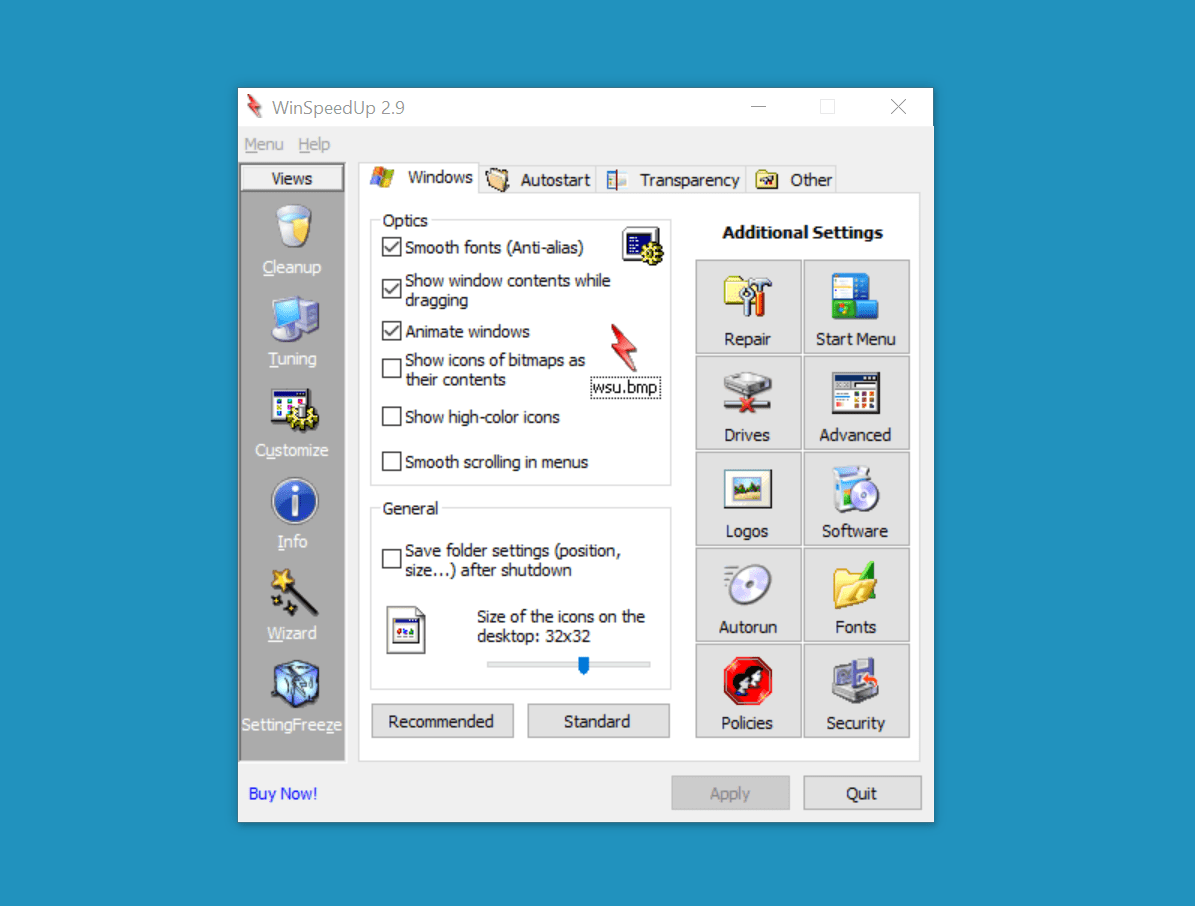Click the wsu.bmp file name label
1195x906 pixels.
coord(625,387)
